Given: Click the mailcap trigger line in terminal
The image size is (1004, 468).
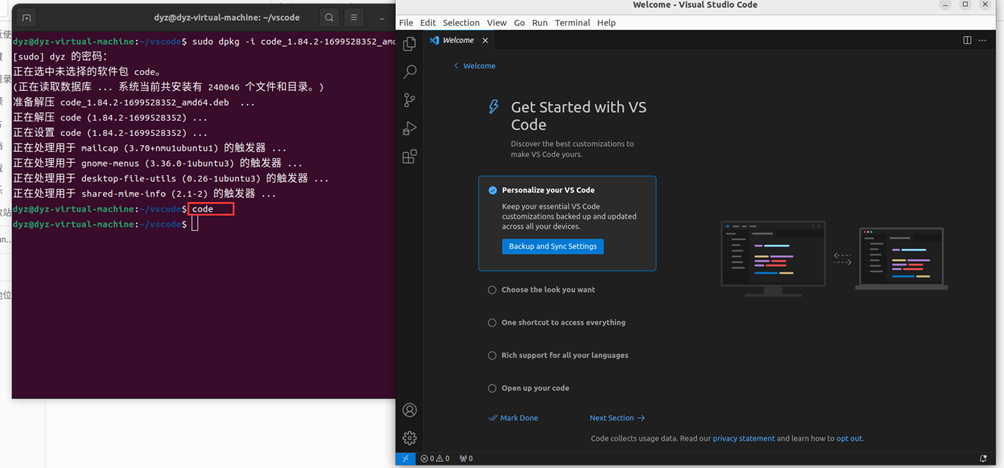Looking at the screenshot, I should (x=150, y=149).
